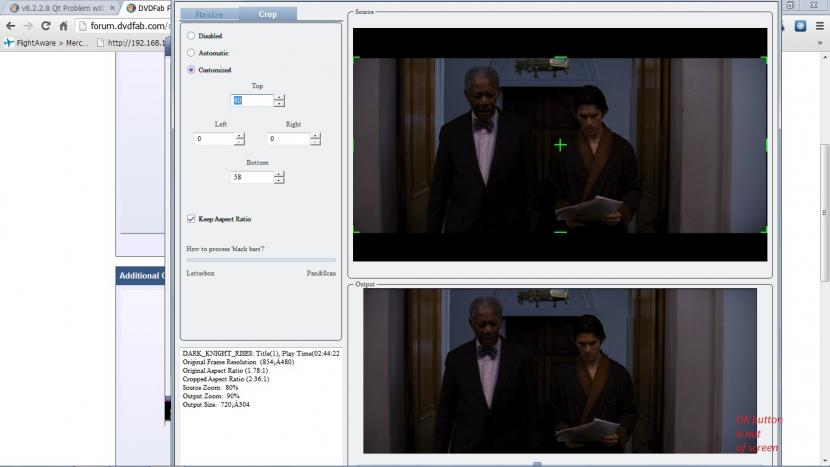The width and height of the screenshot is (830, 467).
Task: Open the Chrome hamburger menu
Action: [x=819, y=25]
